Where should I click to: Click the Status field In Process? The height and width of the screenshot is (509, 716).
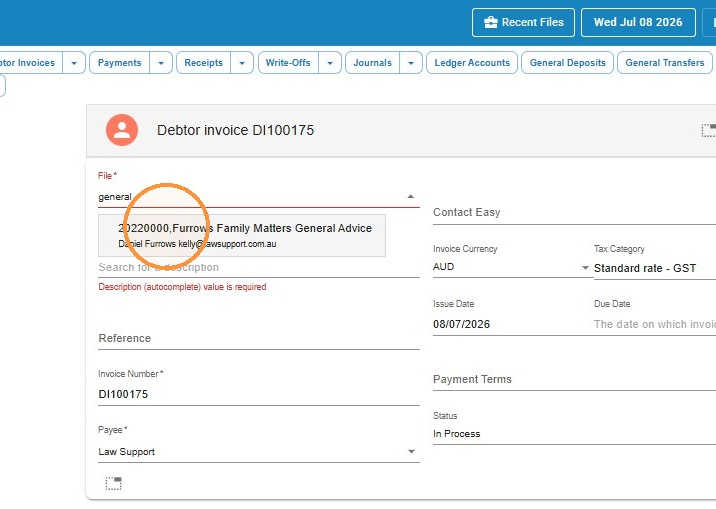coord(574,434)
